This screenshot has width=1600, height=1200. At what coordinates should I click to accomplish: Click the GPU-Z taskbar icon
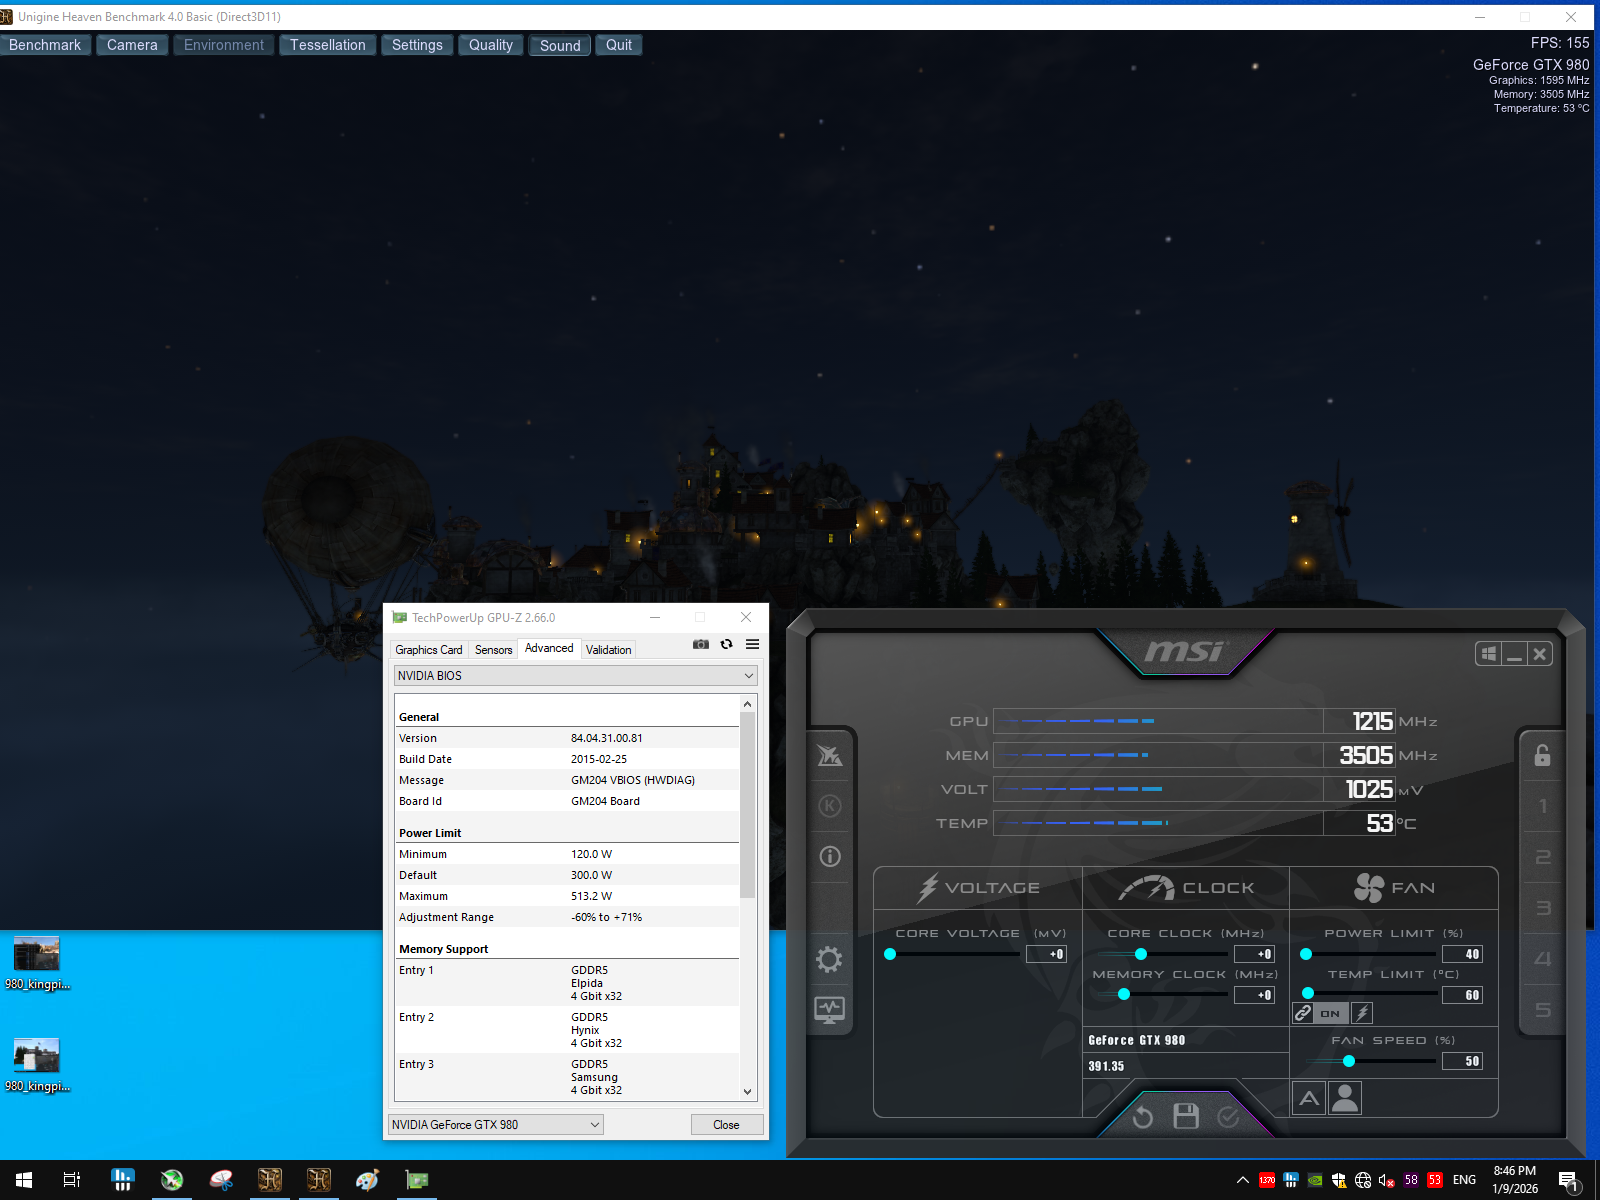point(417,1180)
